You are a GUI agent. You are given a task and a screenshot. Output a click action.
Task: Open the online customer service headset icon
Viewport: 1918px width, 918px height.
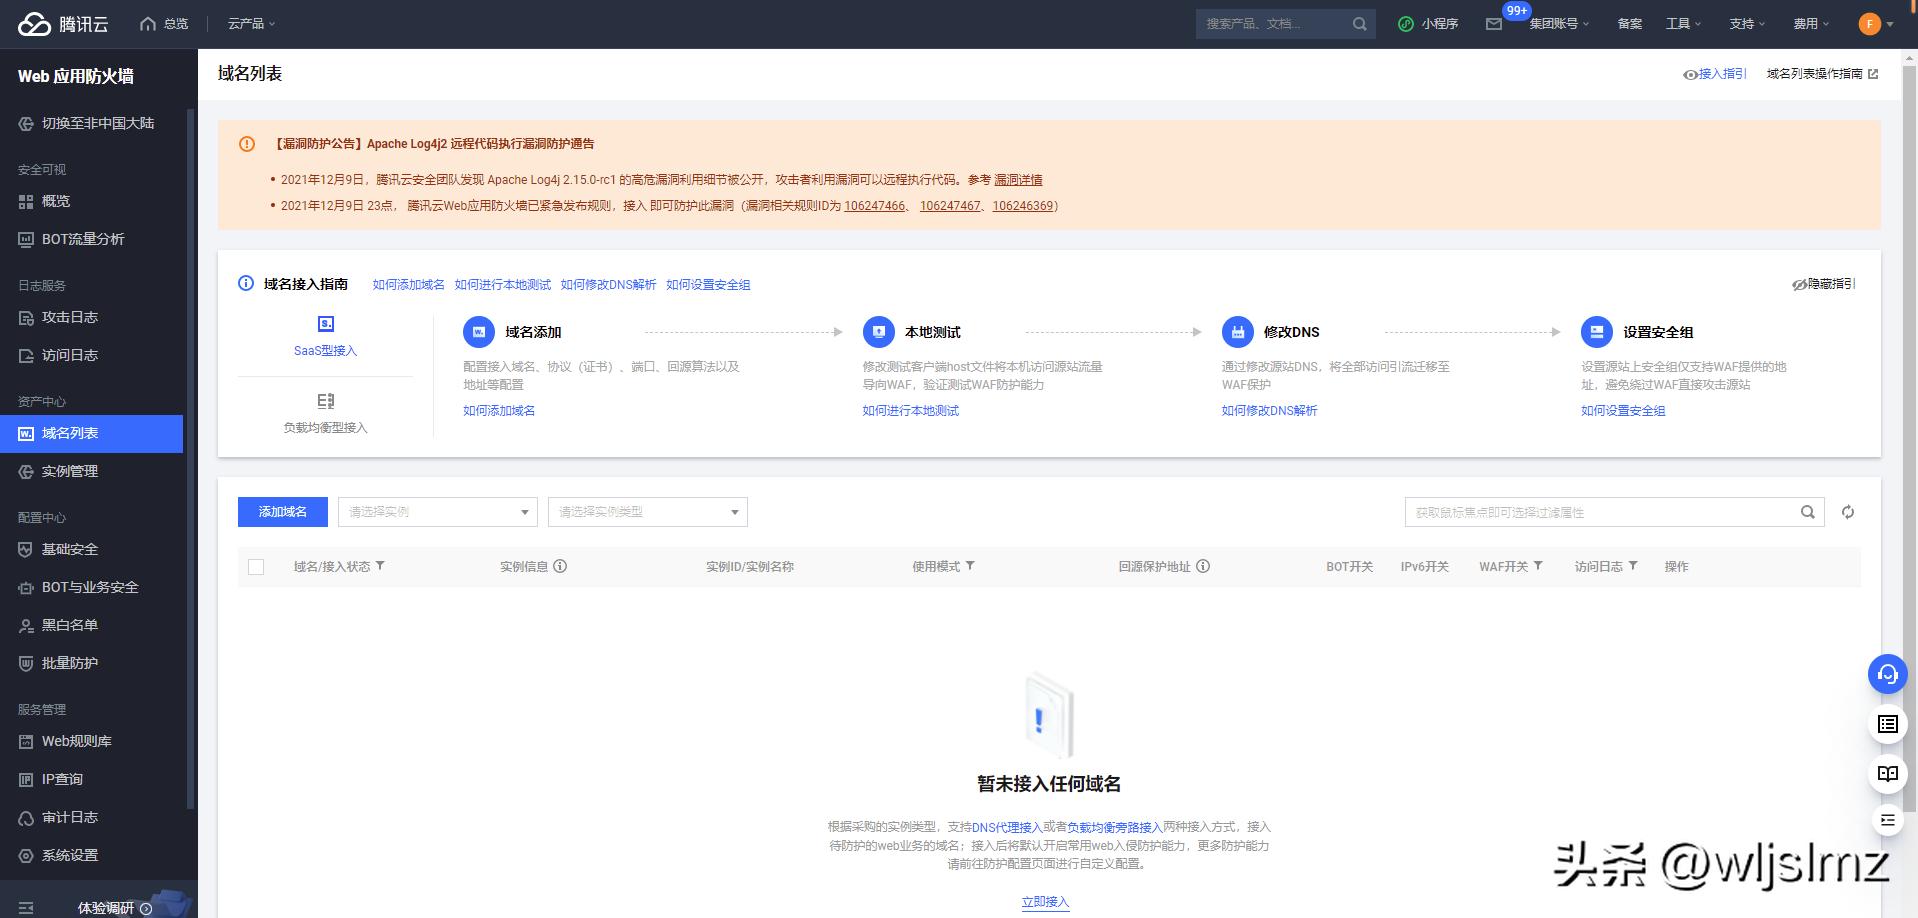click(x=1887, y=675)
